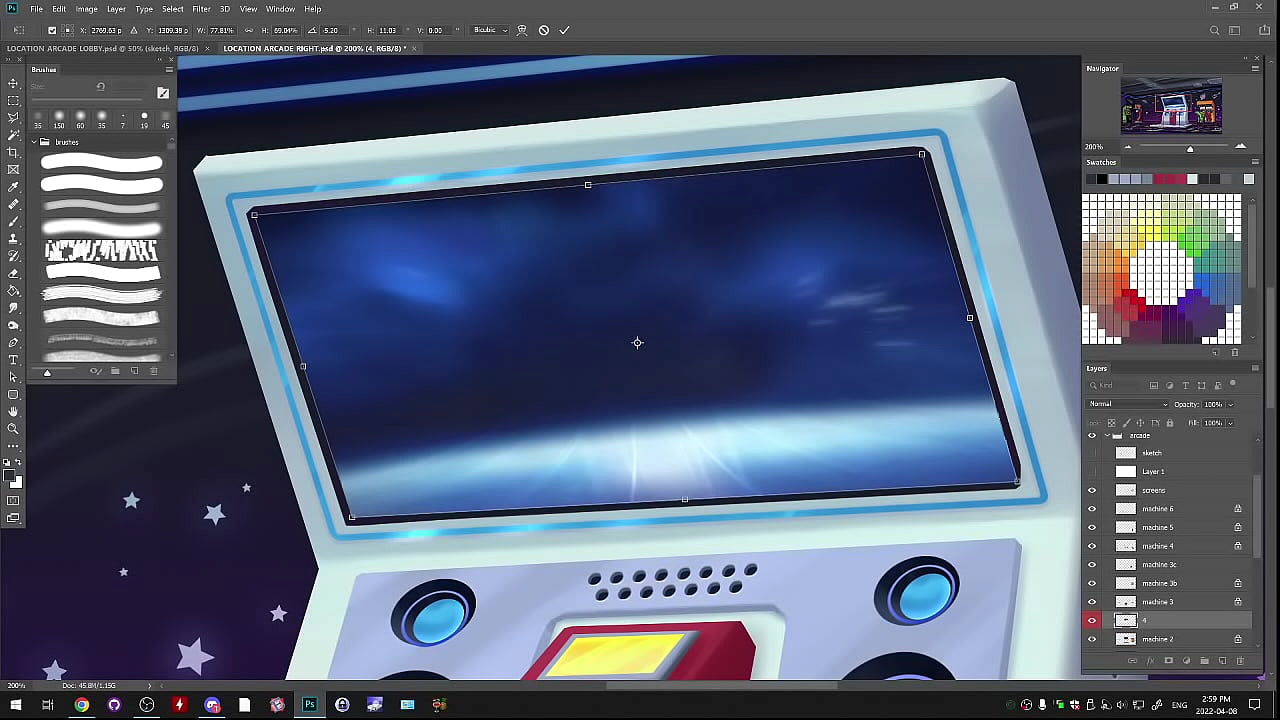Image resolution: width=1280 pixels, height=720 pixels.
Task: Select the Zoom tool in the toolbar
Action: coord(13,429)
